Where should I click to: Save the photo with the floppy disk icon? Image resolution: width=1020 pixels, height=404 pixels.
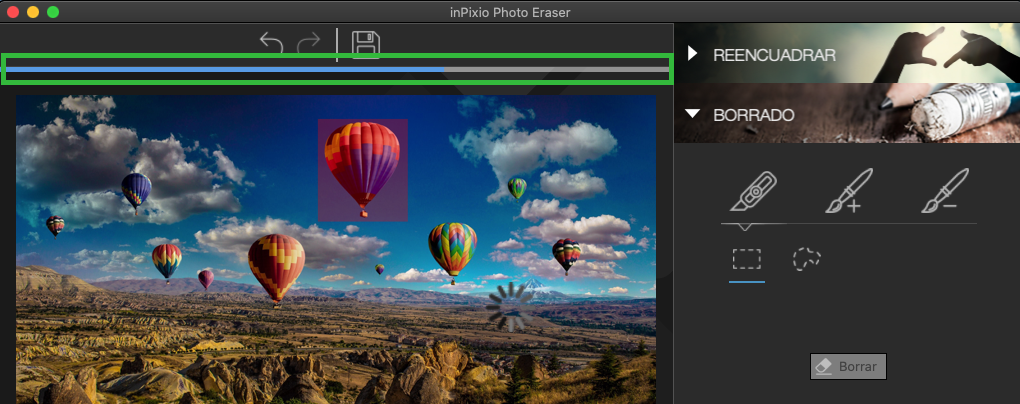click(366, 44)
